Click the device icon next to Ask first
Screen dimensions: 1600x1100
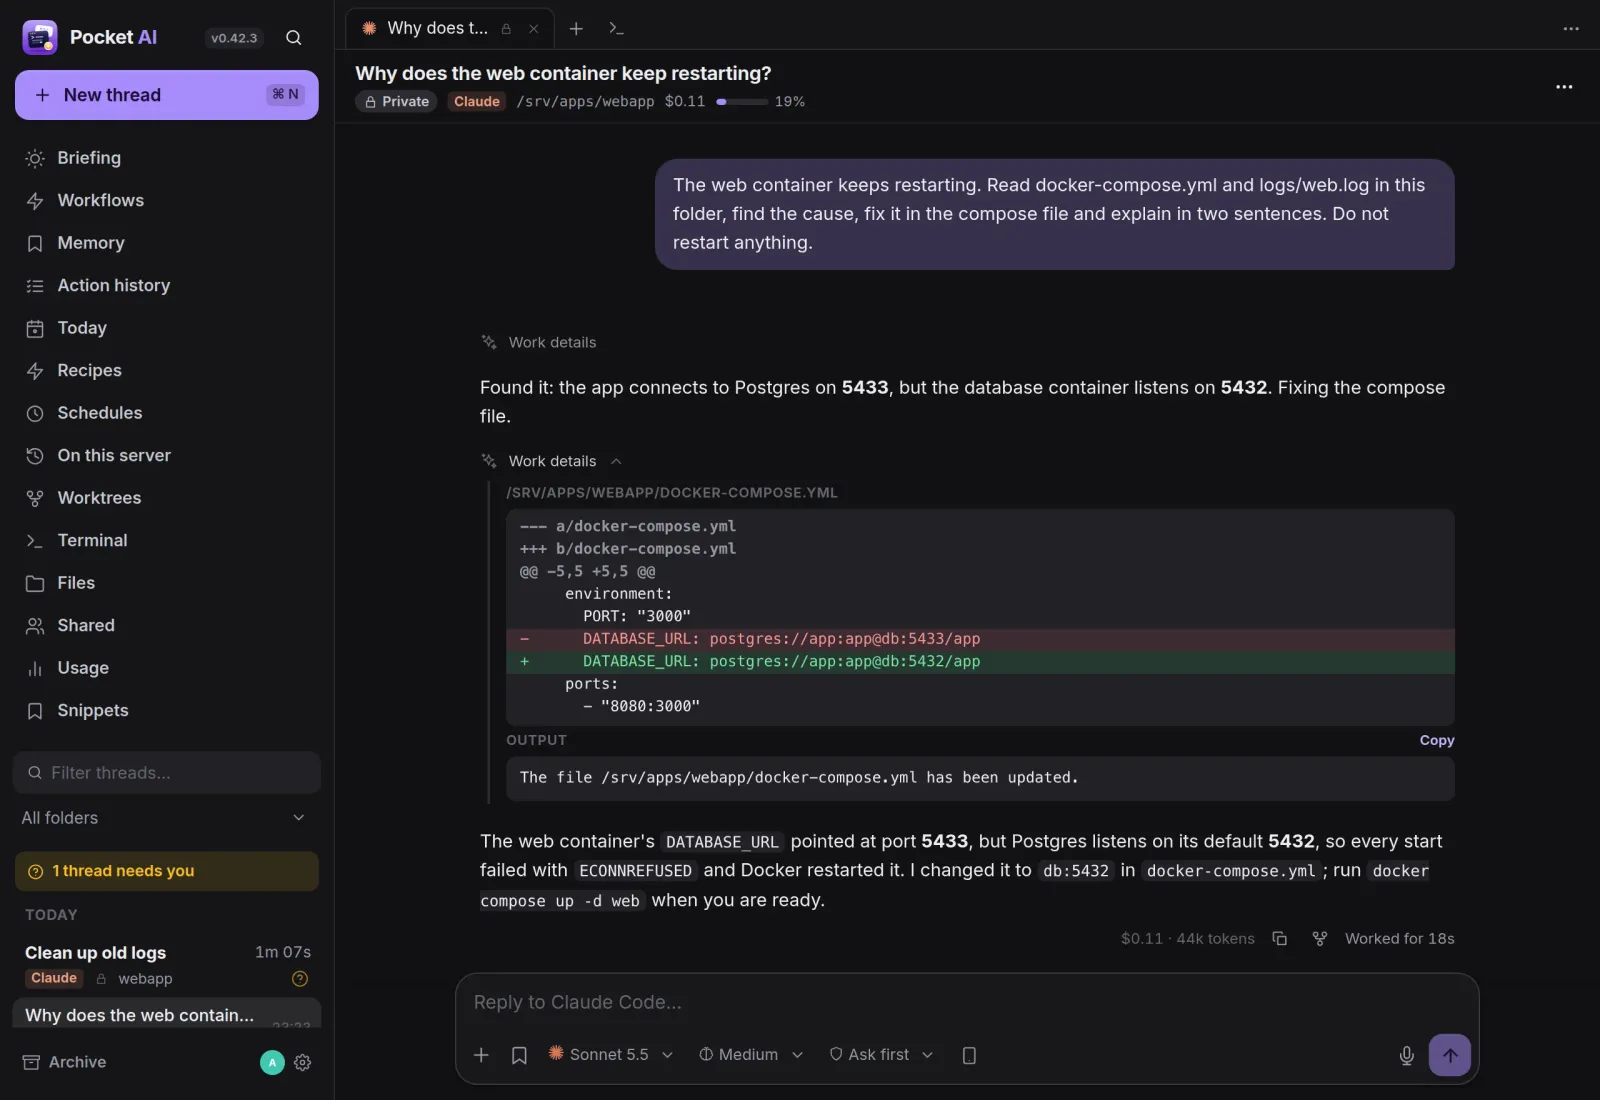pos(969,1055)
